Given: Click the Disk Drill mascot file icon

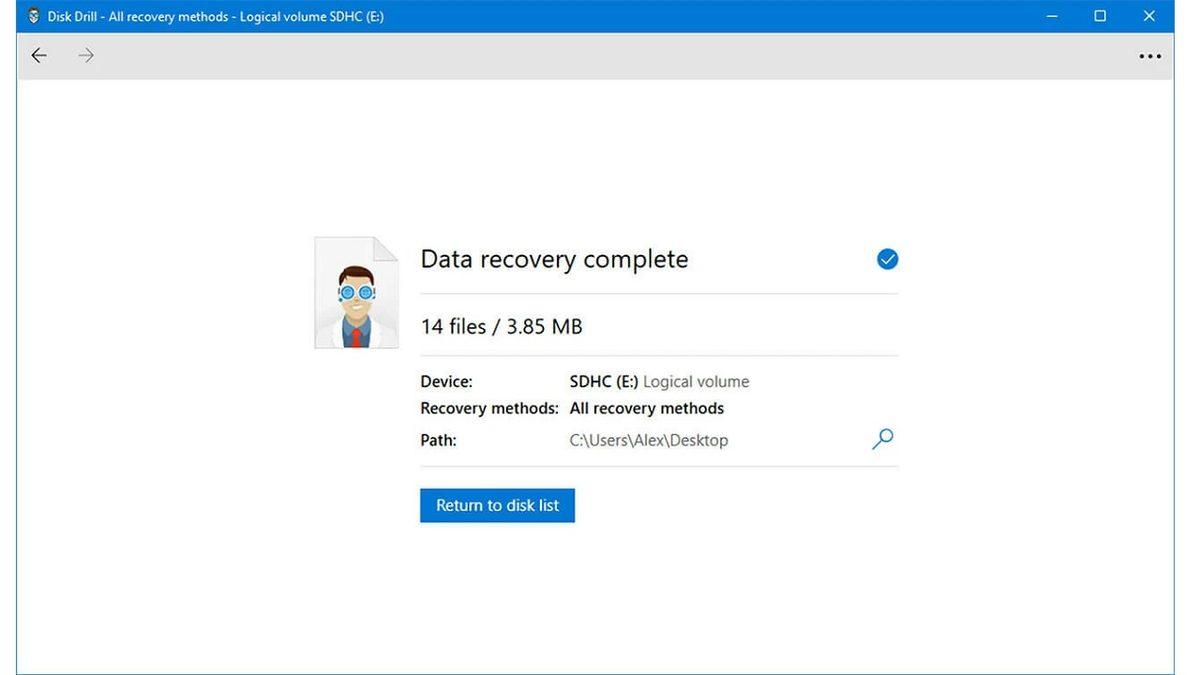Looking at the screenshot, I should (356, 293).
